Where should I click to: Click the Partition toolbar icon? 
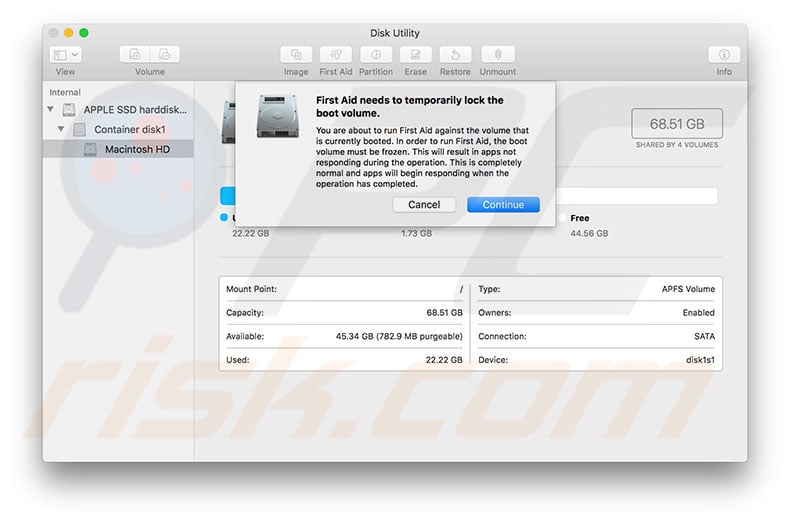pos(376,54)
